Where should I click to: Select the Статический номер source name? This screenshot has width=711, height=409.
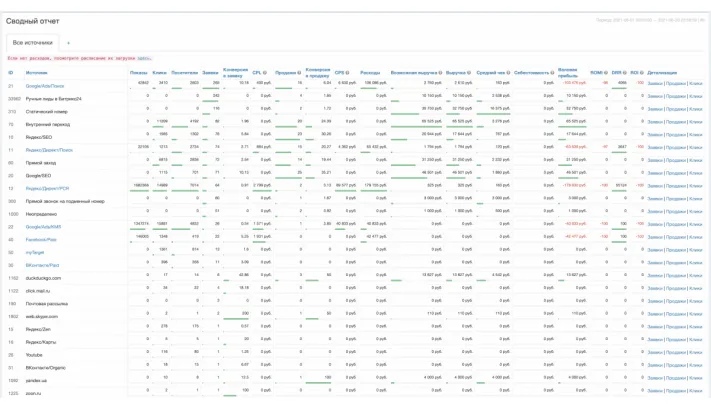(47, 112)
